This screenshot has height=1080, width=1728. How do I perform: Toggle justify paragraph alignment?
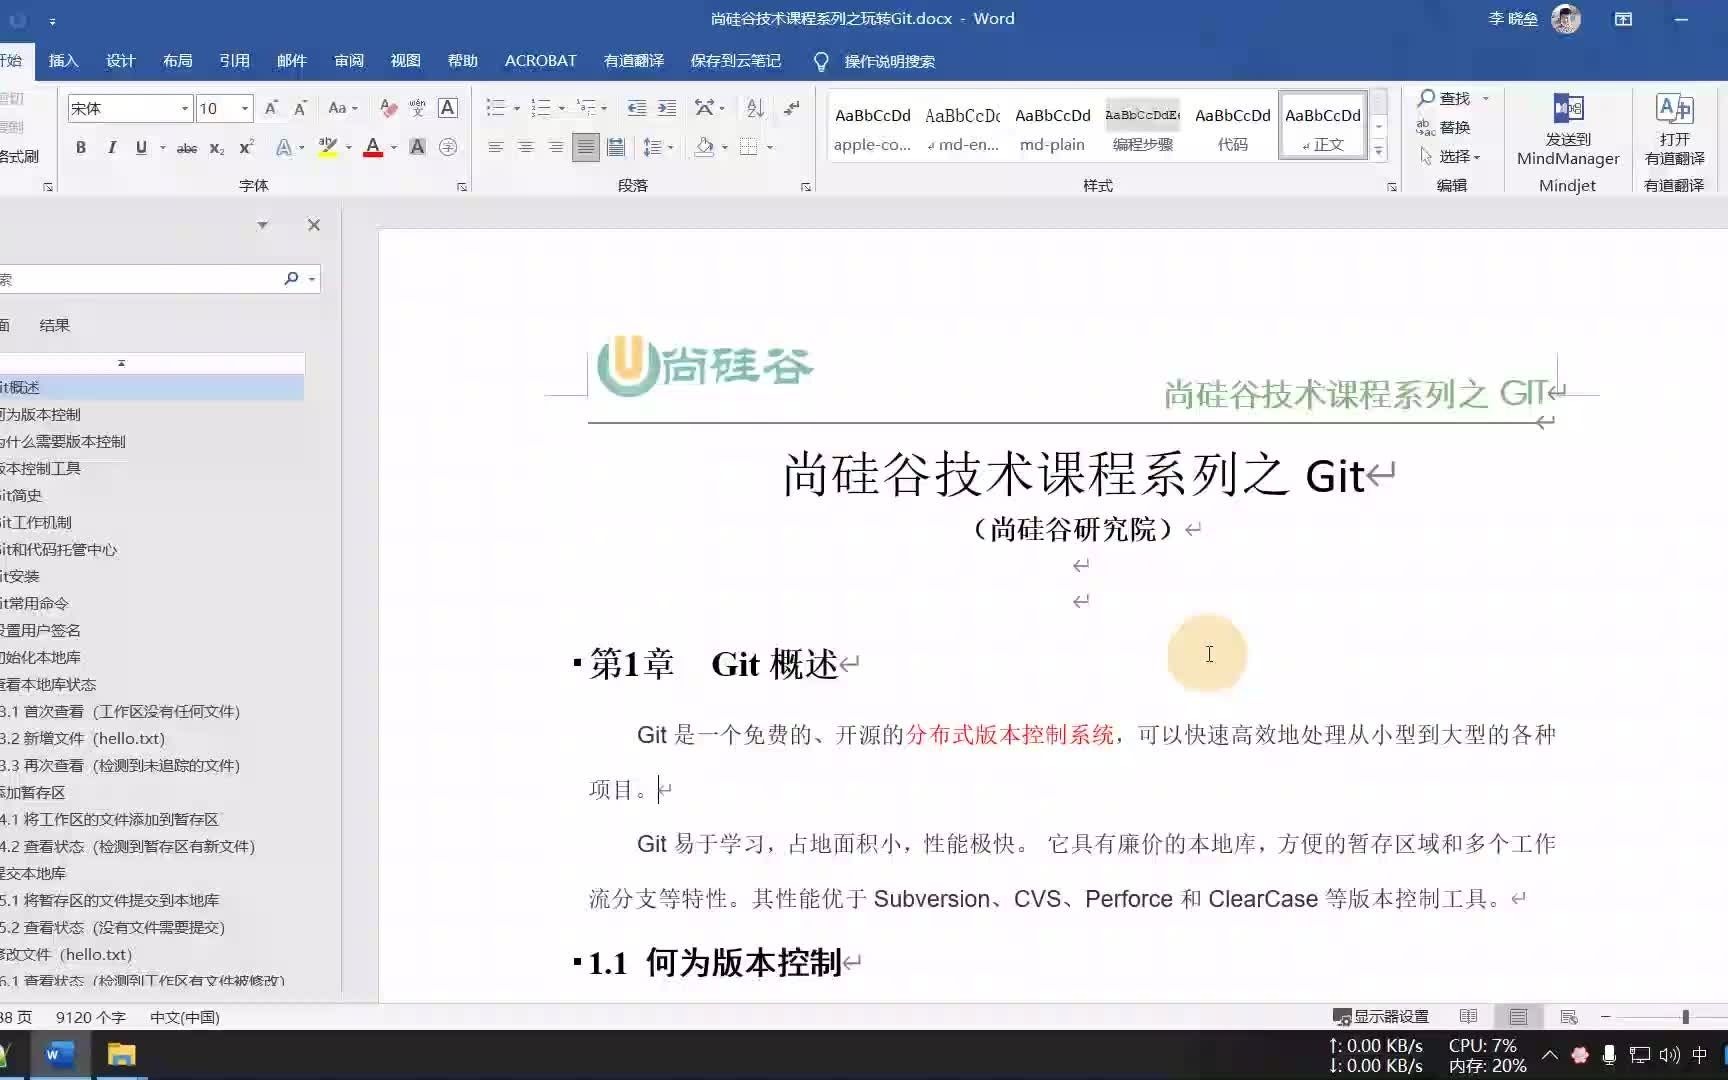click(586, 148)
